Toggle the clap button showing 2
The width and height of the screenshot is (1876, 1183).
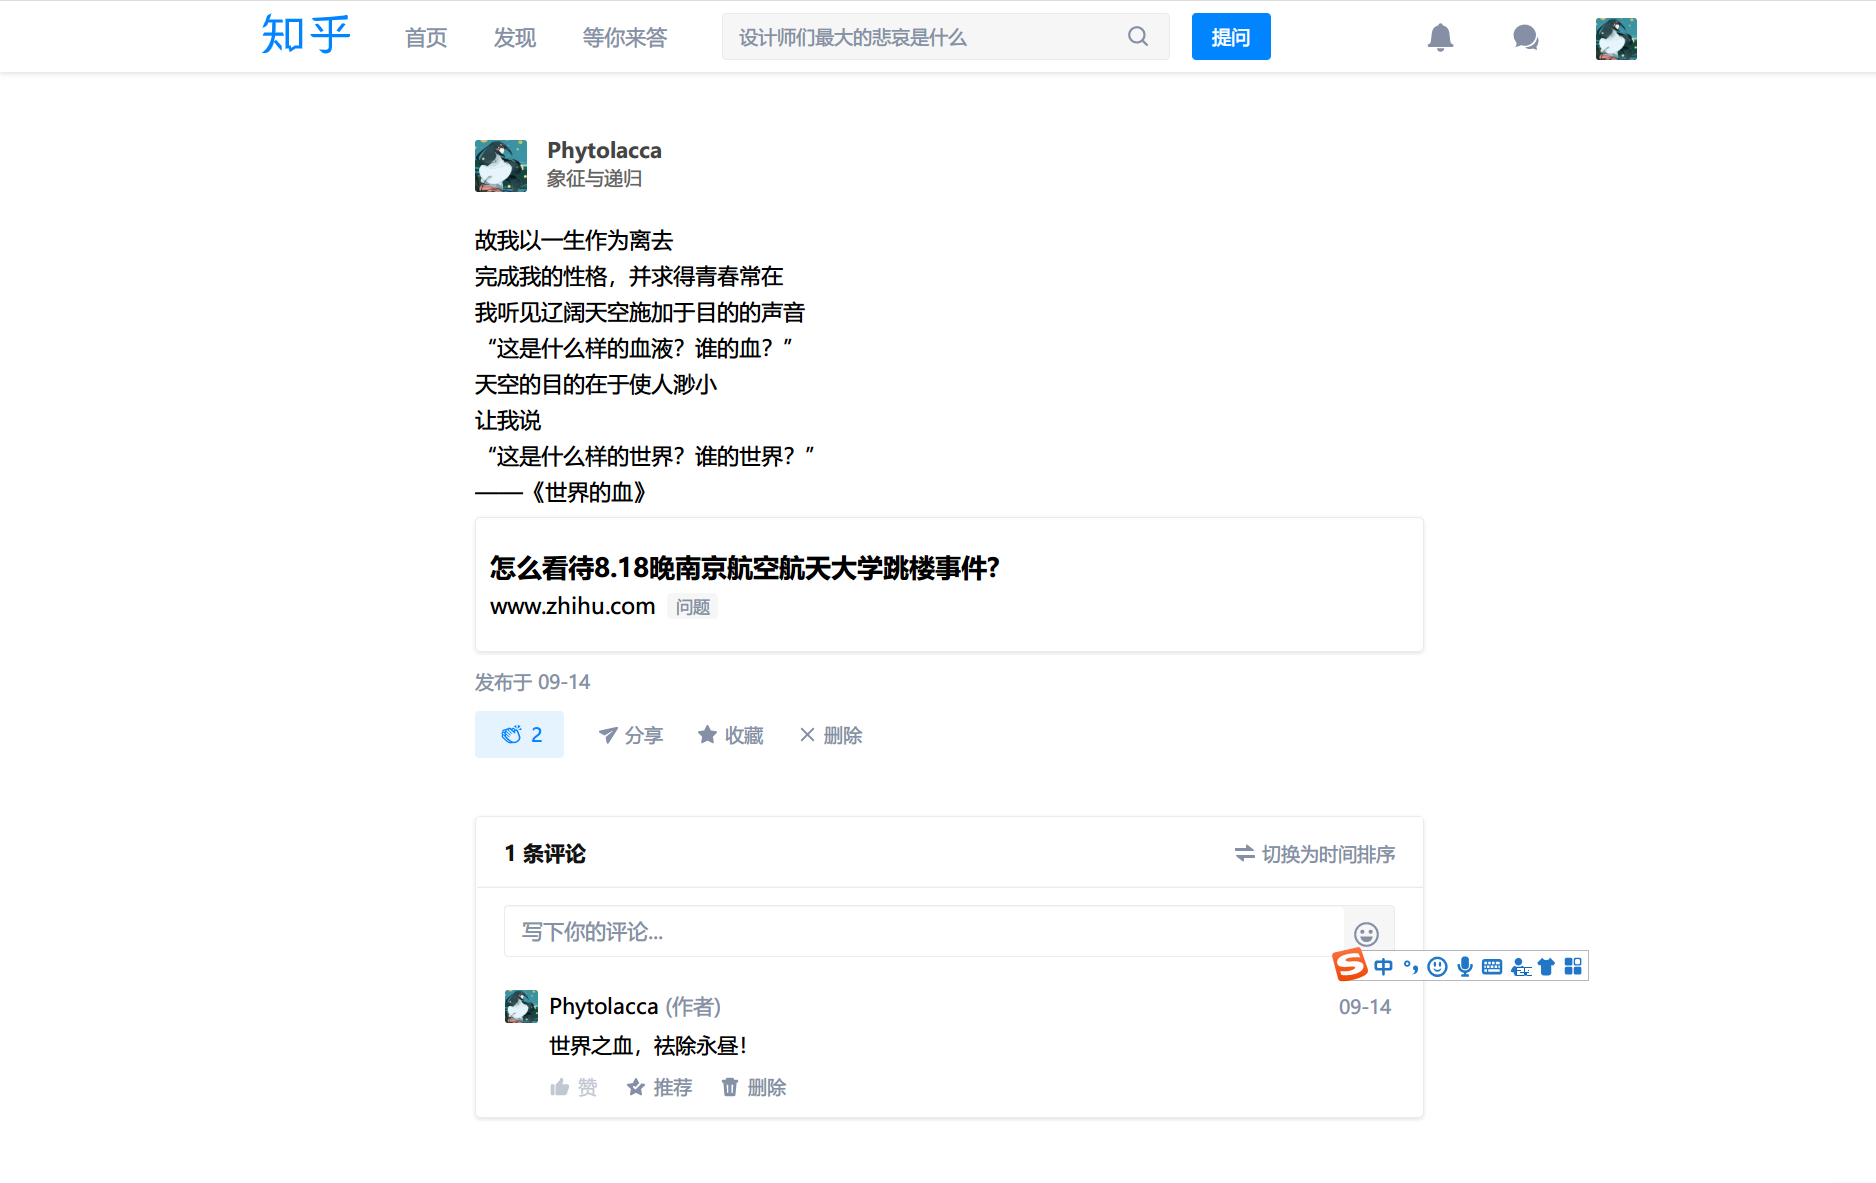[519, 735]
